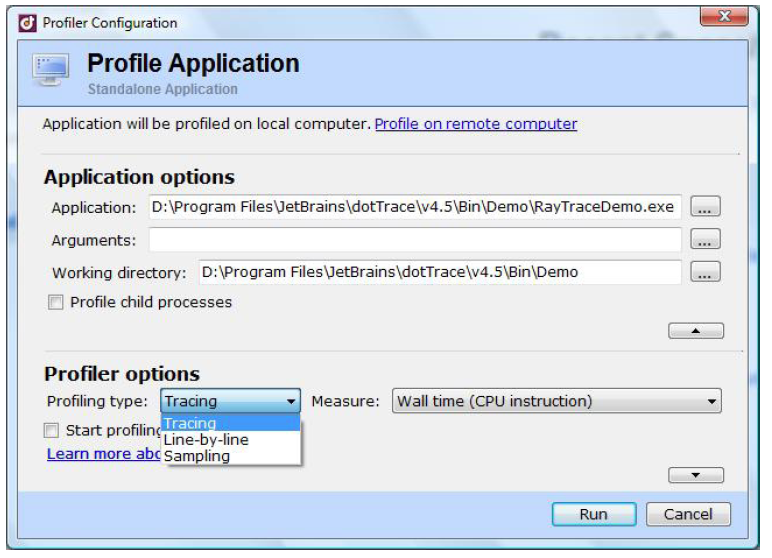The width and height of the screenshot is (772, 558).
Task: Toggle the Start profiling checkbox
Action: (52, 431)
